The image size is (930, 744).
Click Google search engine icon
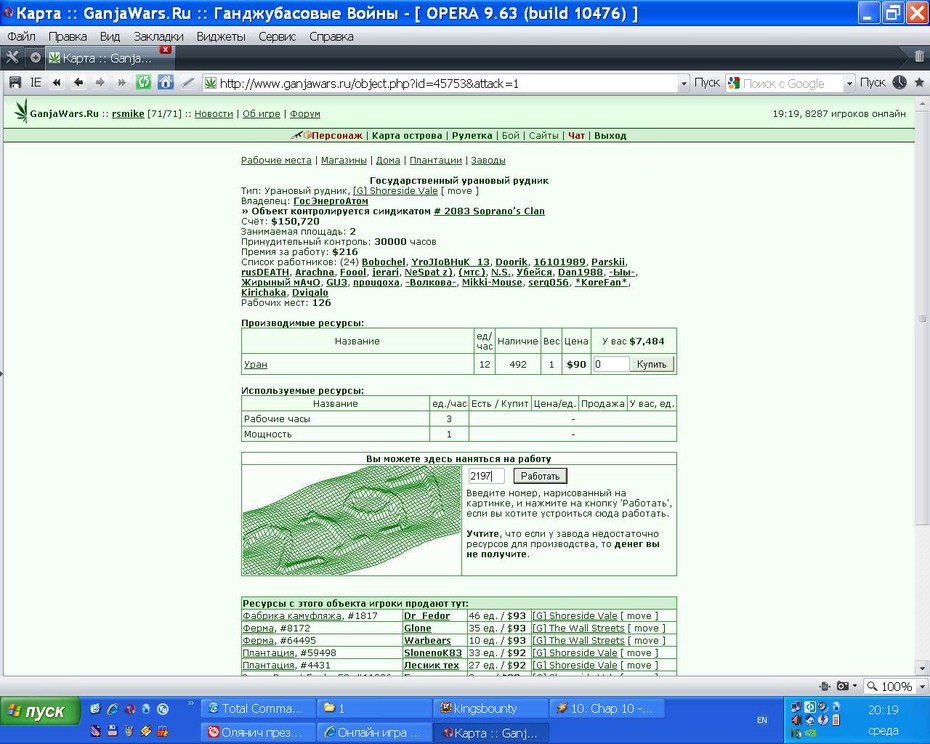[734, 84]
